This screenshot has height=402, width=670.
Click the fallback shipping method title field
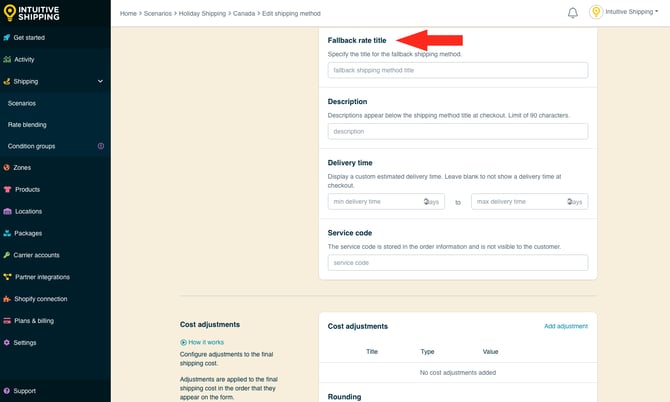click(457, 71)
